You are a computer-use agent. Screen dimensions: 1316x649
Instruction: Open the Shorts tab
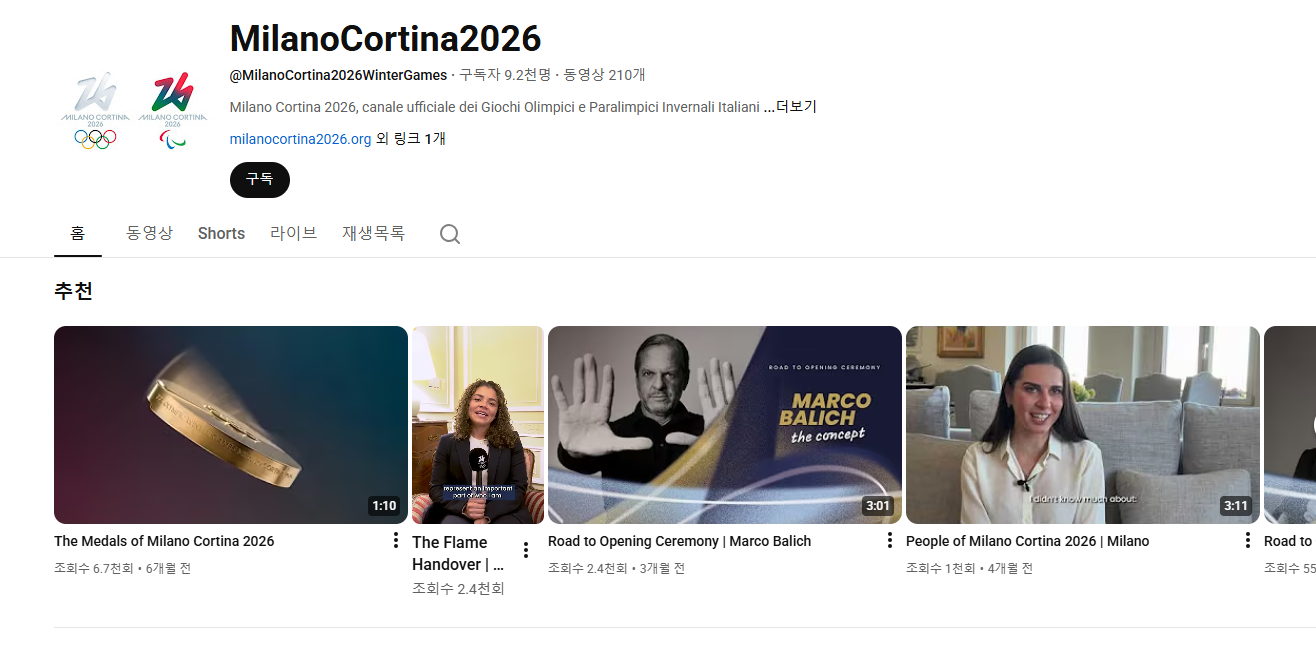click(221, 233)
